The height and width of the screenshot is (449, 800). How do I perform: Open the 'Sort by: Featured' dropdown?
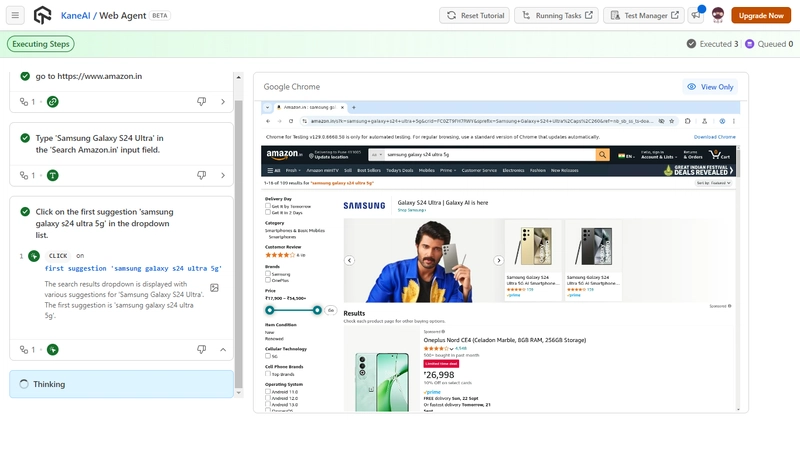tap(714, 183)
